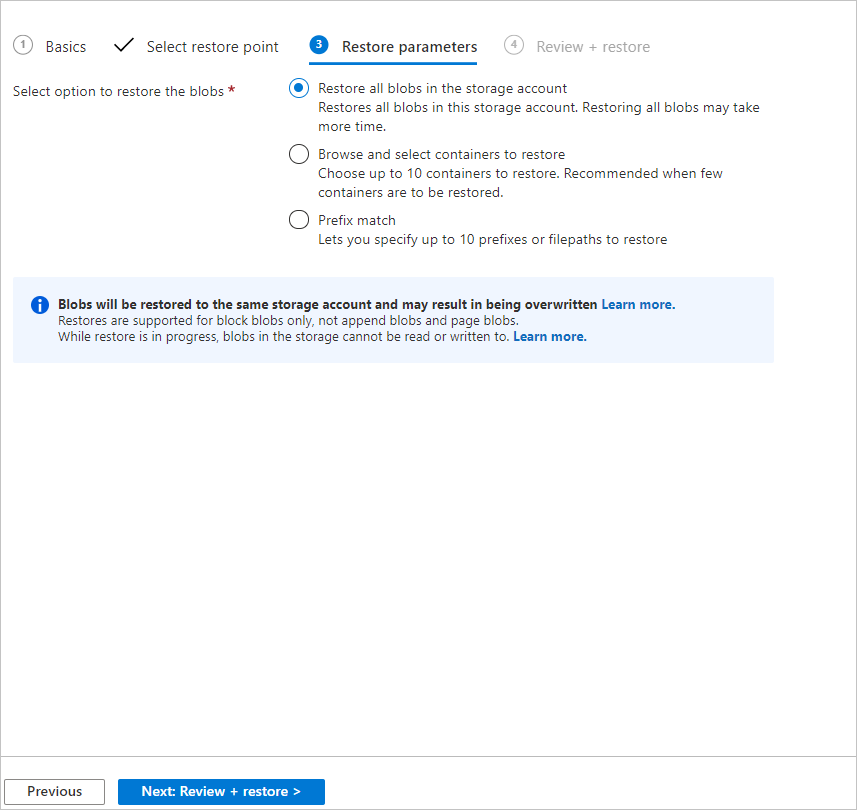Click the checkmark icon next to Select restore point
857x810 pixels.
pyautogui.click(x=123, y=45)
